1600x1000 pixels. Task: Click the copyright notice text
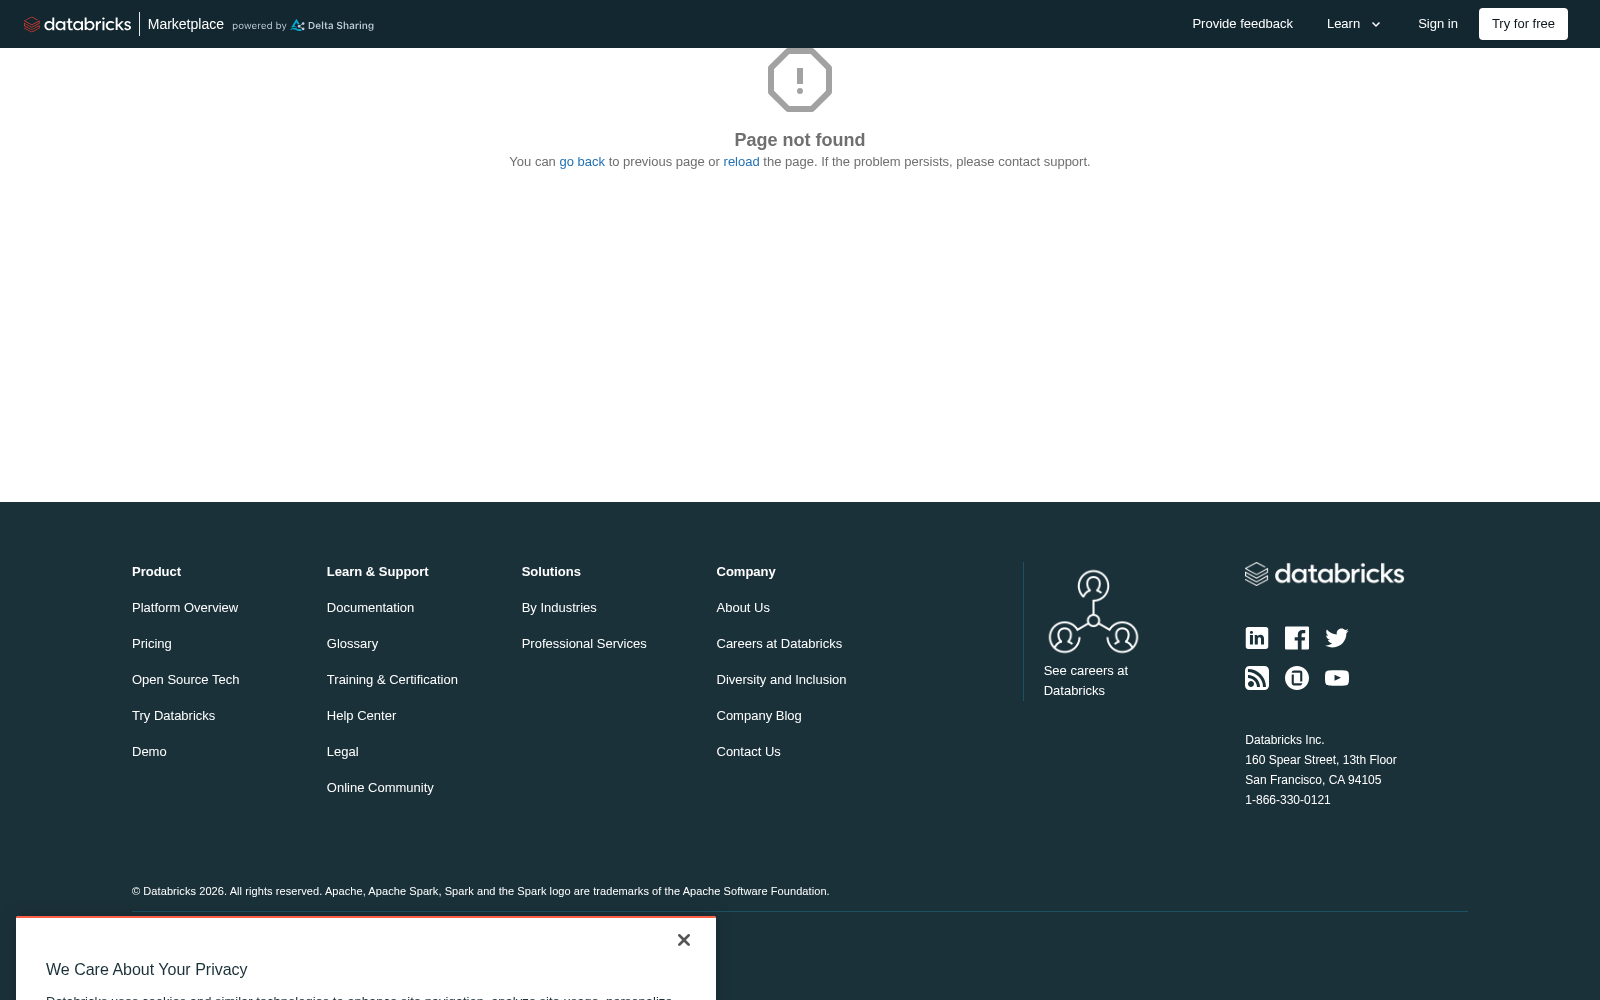[481, 891]
